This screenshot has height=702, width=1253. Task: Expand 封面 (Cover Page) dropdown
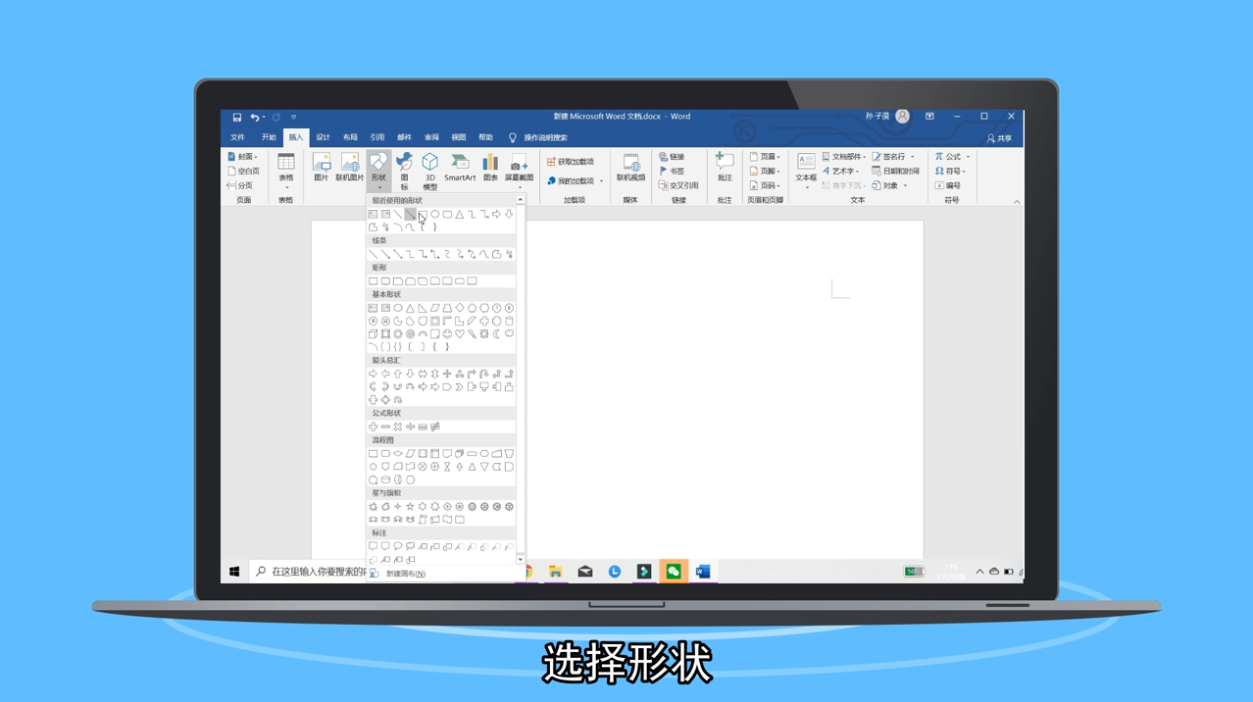point(242,157)
